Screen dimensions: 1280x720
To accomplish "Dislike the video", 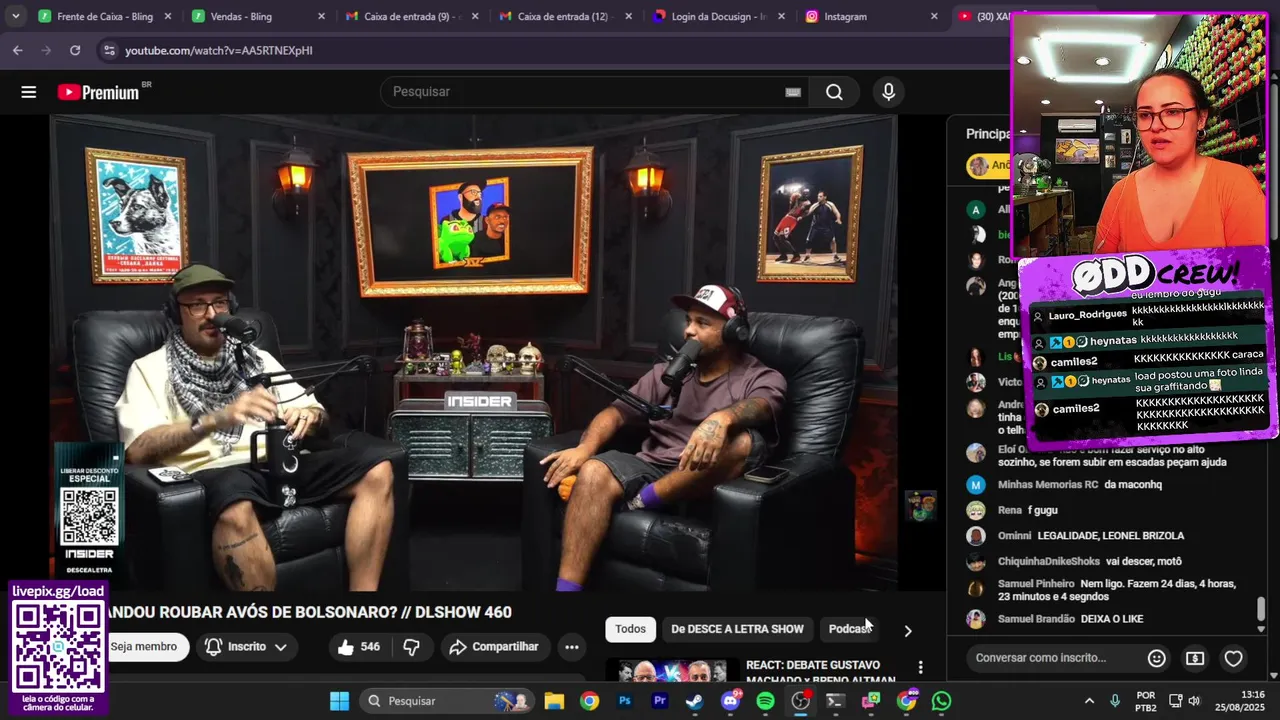I will [x=411, y=647].
